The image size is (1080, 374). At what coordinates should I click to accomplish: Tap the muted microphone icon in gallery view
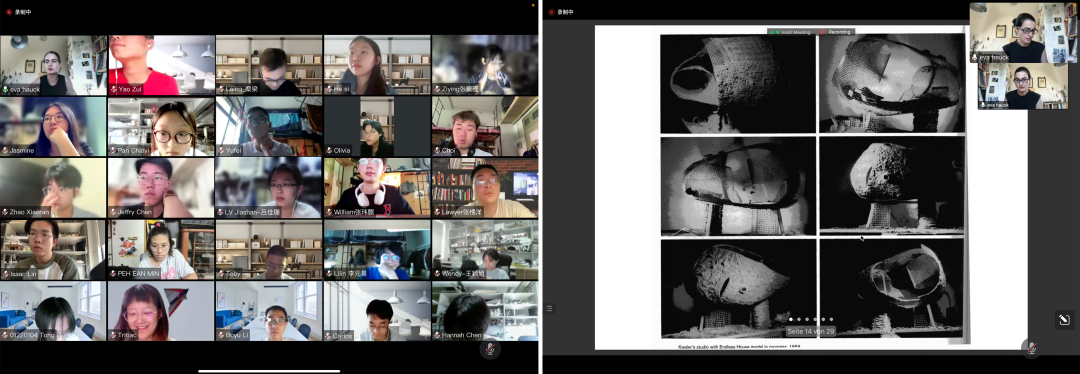pos(490,349)
